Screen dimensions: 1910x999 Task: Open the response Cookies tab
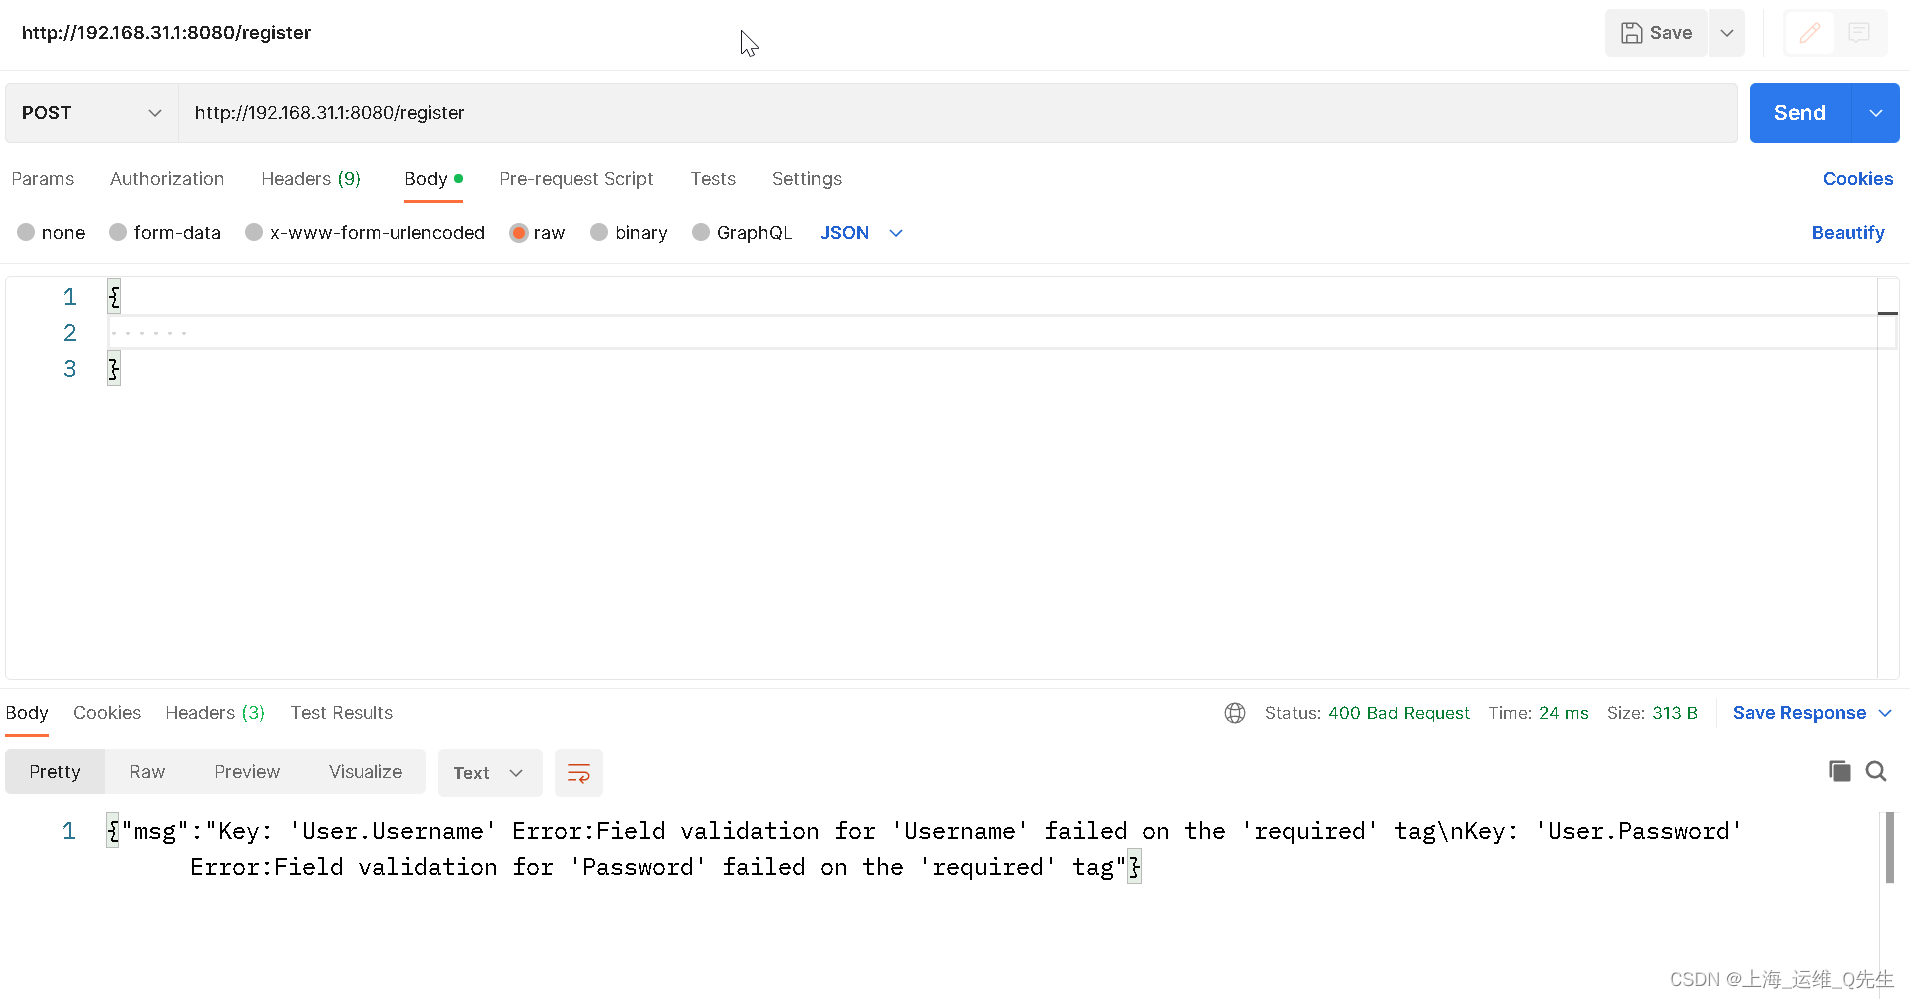point(107,713)
